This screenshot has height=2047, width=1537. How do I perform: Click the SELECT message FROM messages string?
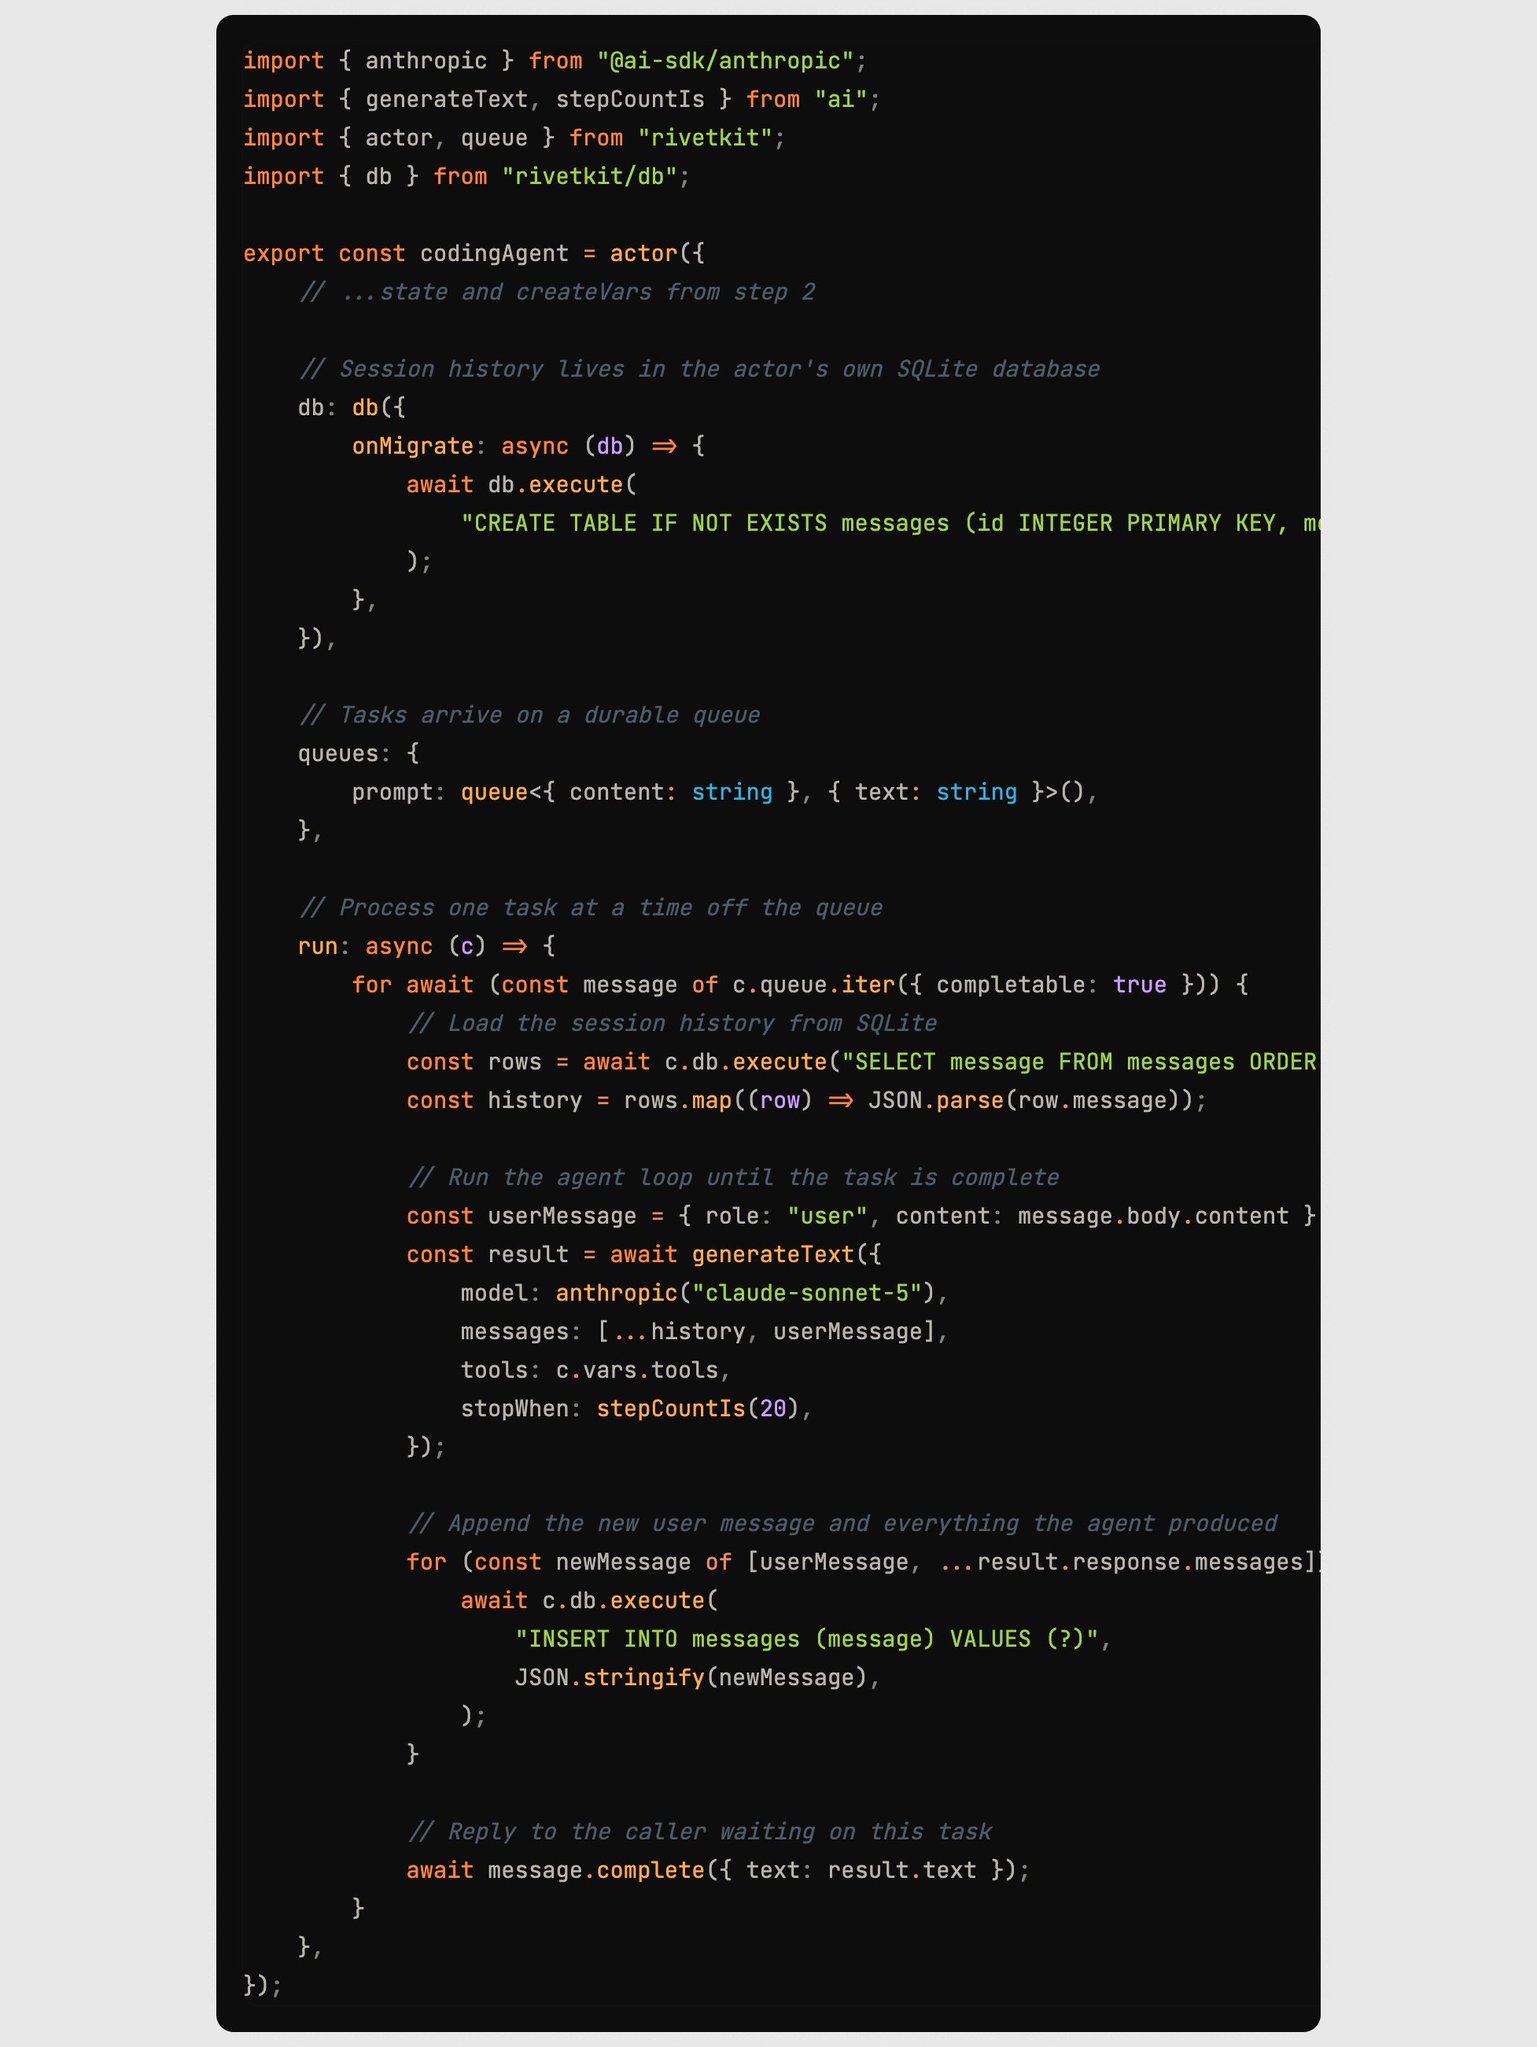click(1080, 1062)
